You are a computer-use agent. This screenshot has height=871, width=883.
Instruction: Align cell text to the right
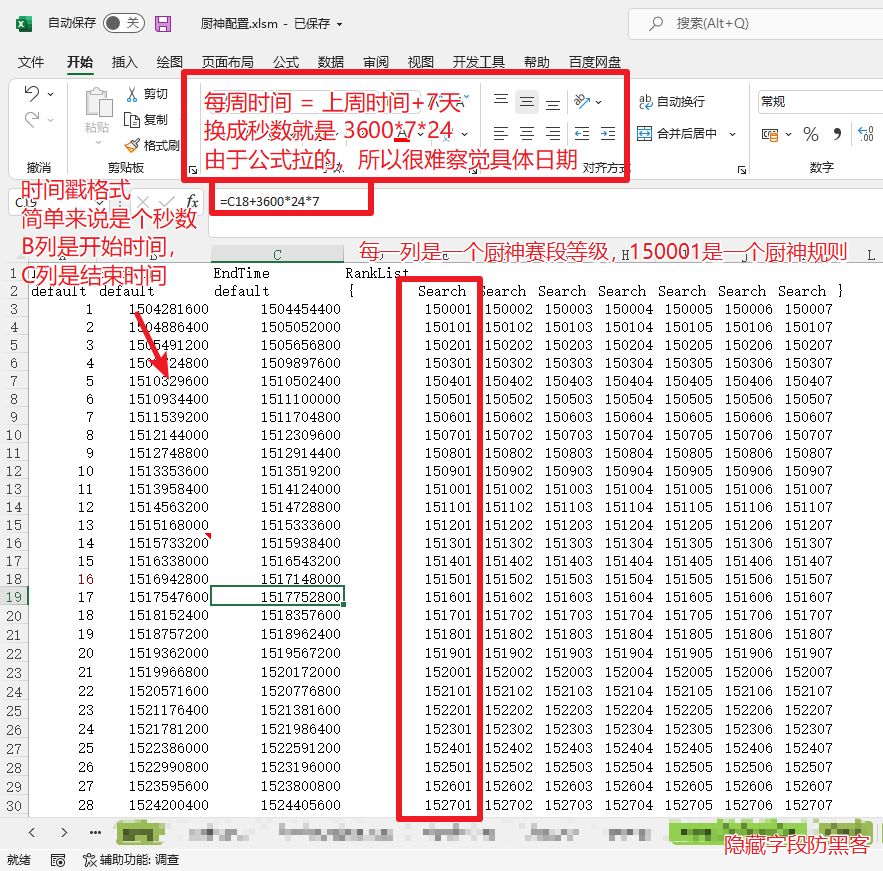553,133
